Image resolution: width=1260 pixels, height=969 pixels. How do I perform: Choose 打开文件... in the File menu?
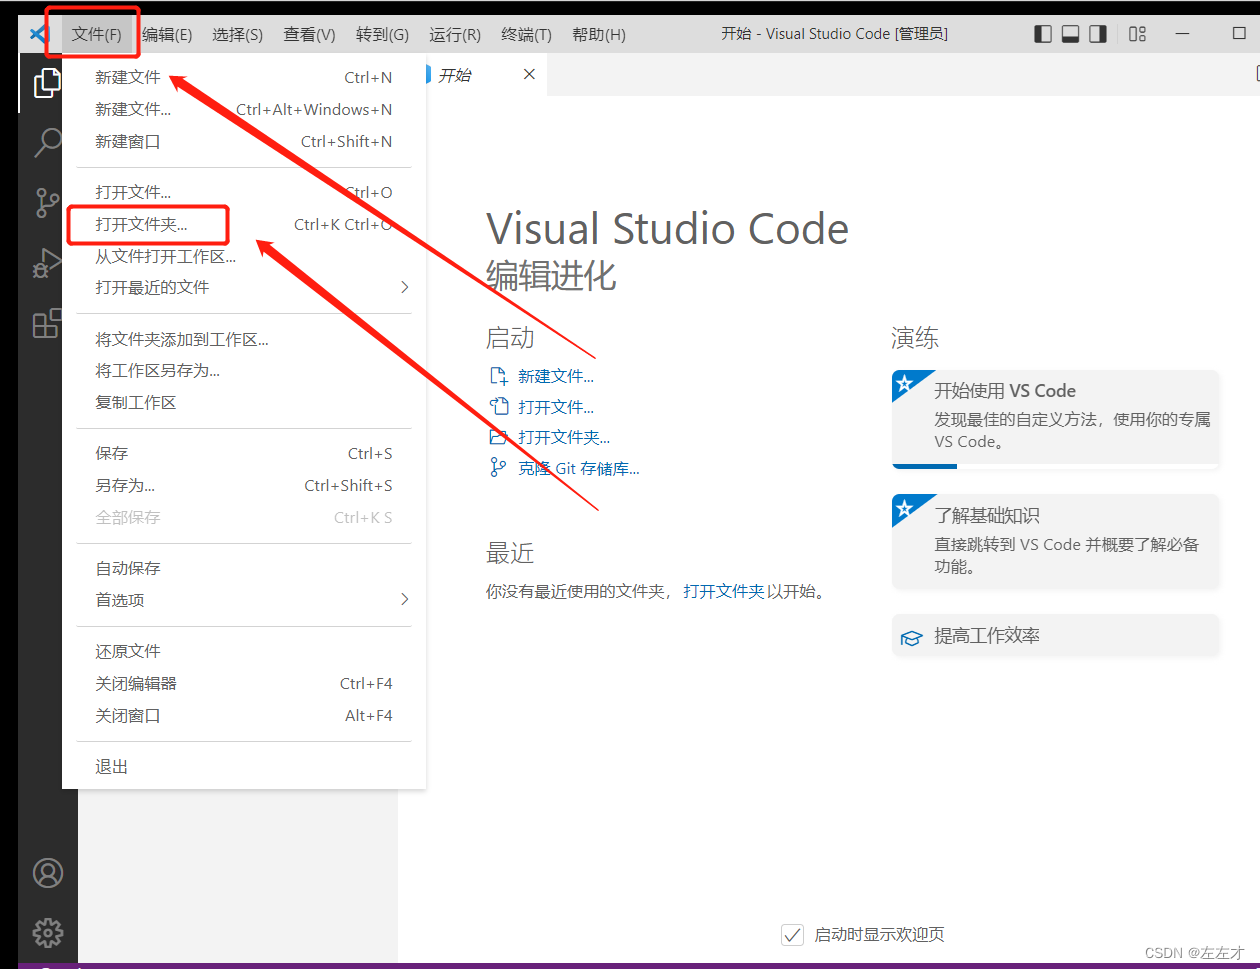click(244, 192)
